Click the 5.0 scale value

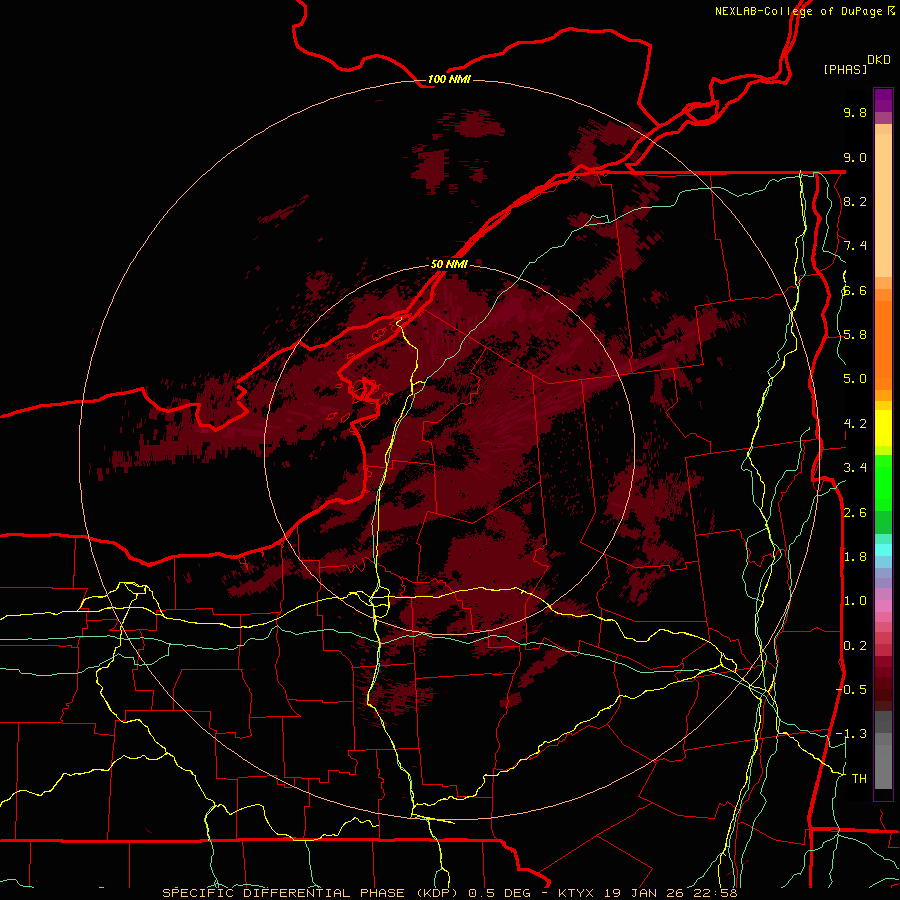[855, 379]
